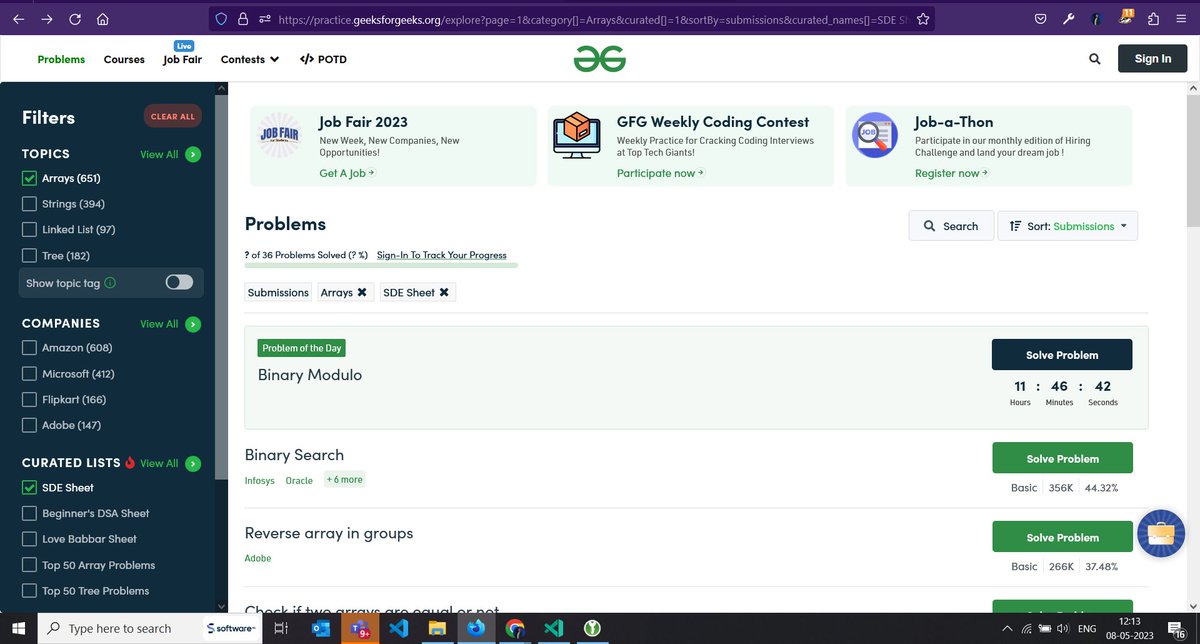Image resolution: width=1200 pixels, height=644 pixels.
Task: Open the browser home page icon
Action: click(x=104, y=19)
